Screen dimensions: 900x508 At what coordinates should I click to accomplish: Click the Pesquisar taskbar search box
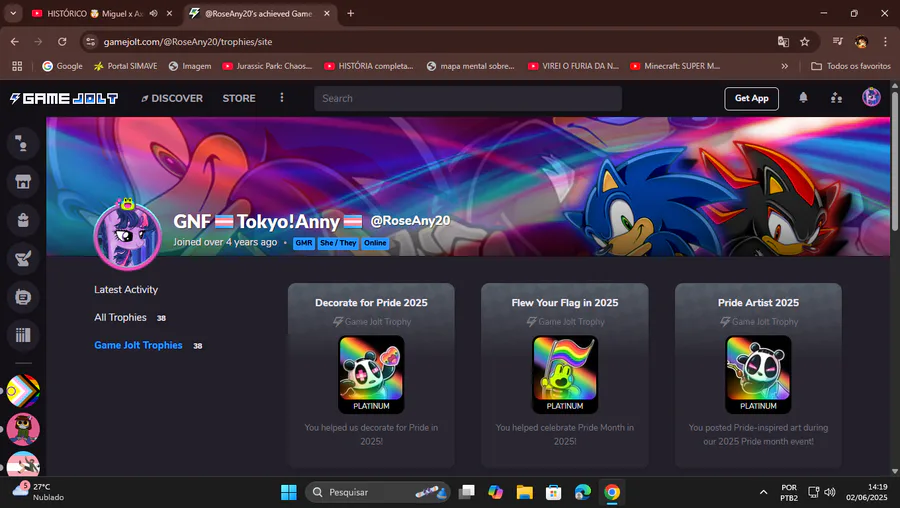pyautogui.click(x=379, y=492)
